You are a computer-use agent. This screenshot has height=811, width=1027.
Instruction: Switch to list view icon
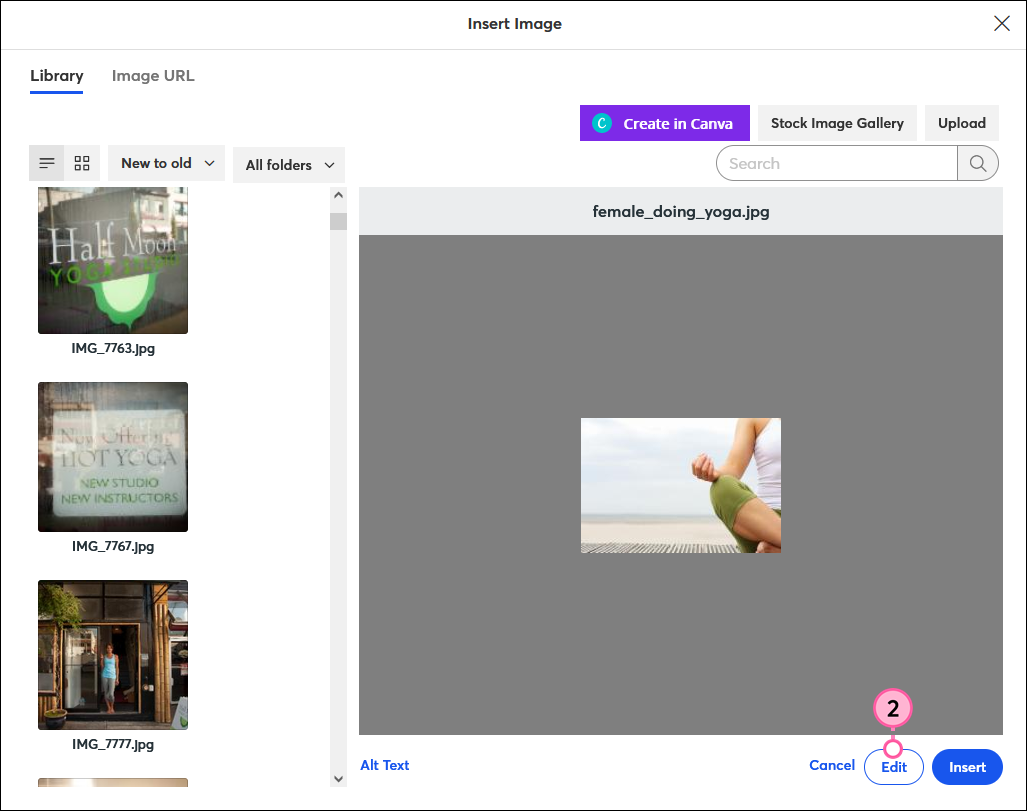(x=47, y=163)
